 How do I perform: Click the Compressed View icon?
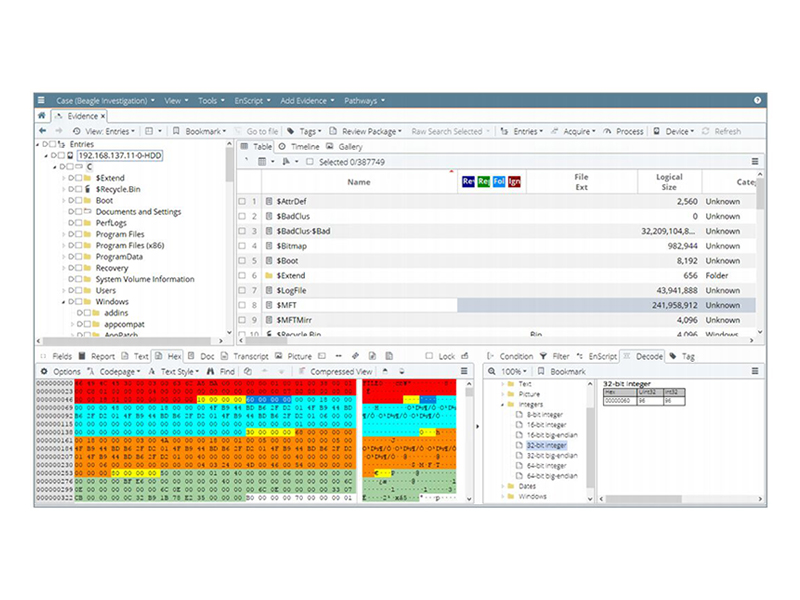tap(302, 371)
